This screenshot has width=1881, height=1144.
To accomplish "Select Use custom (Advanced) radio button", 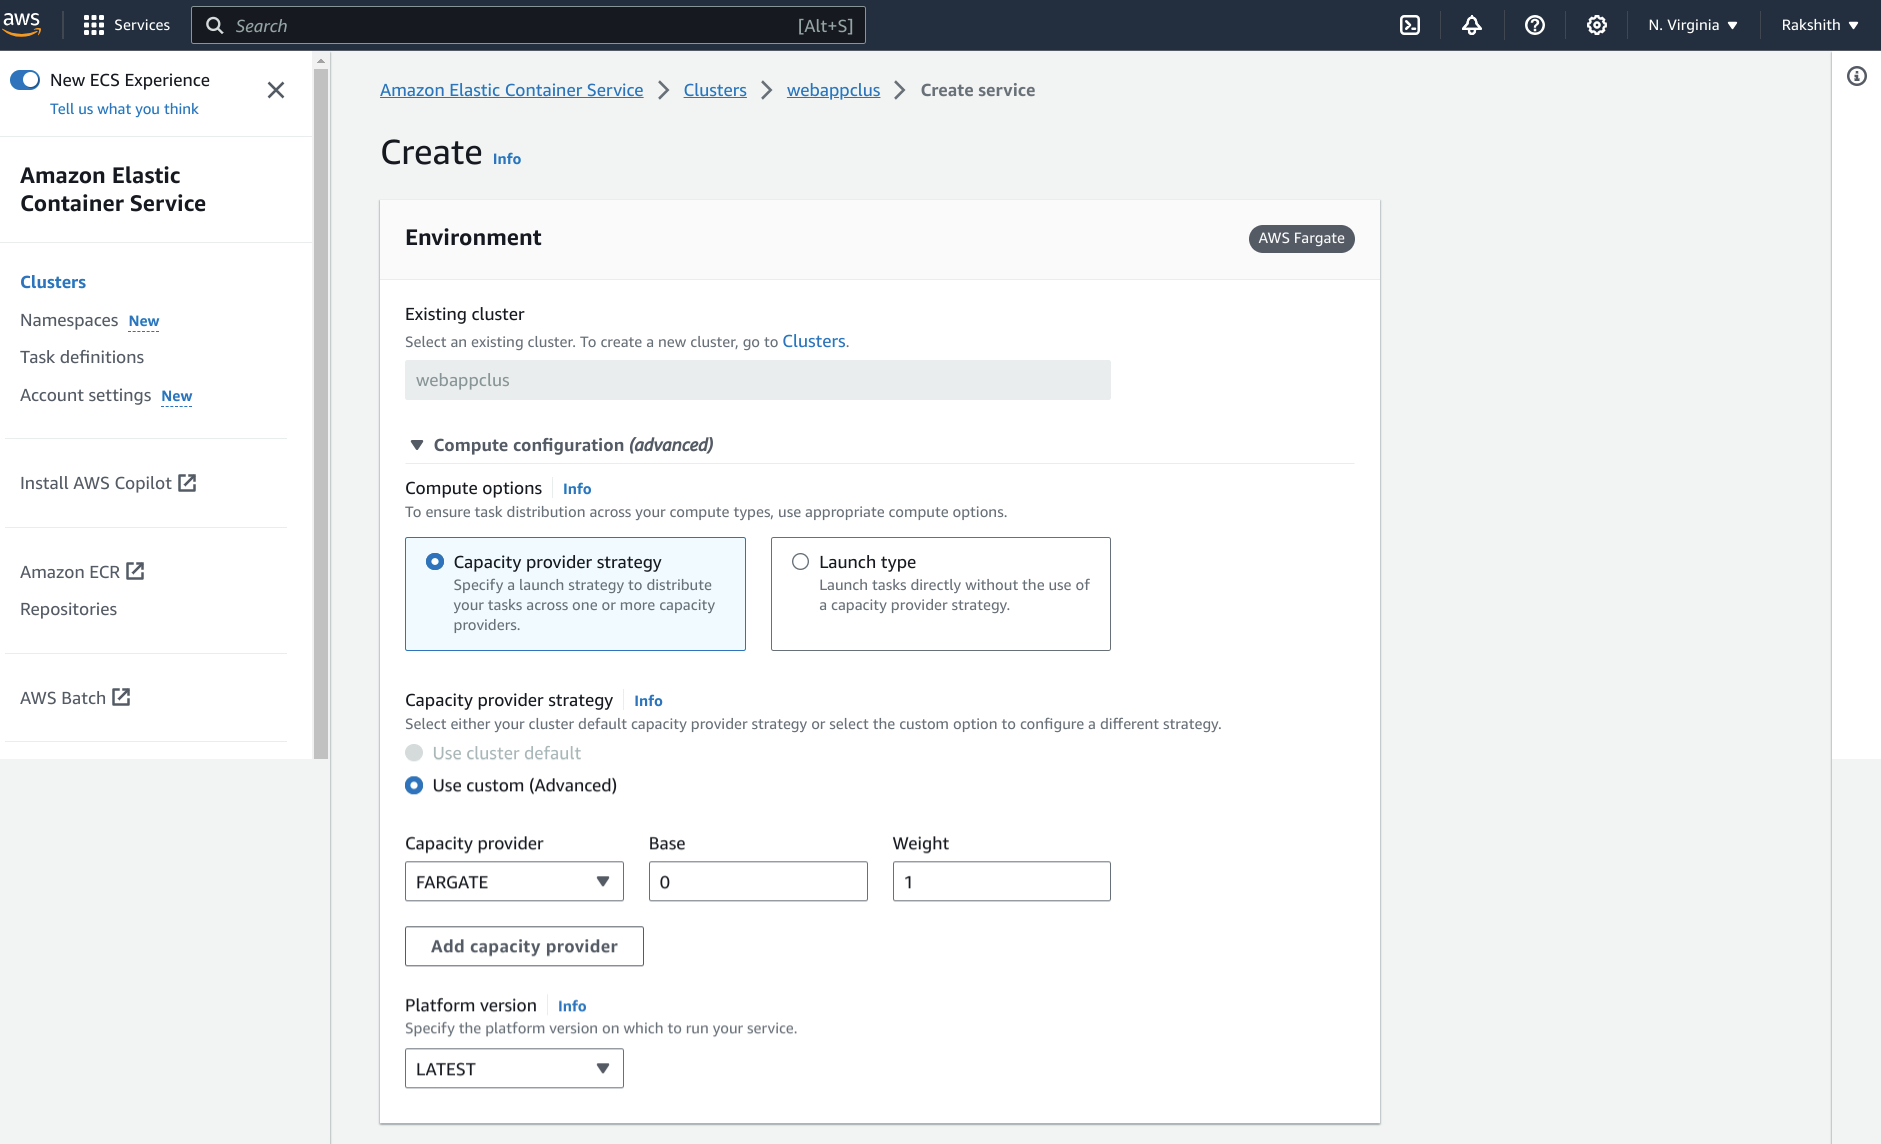I will [x=414, y=785].
